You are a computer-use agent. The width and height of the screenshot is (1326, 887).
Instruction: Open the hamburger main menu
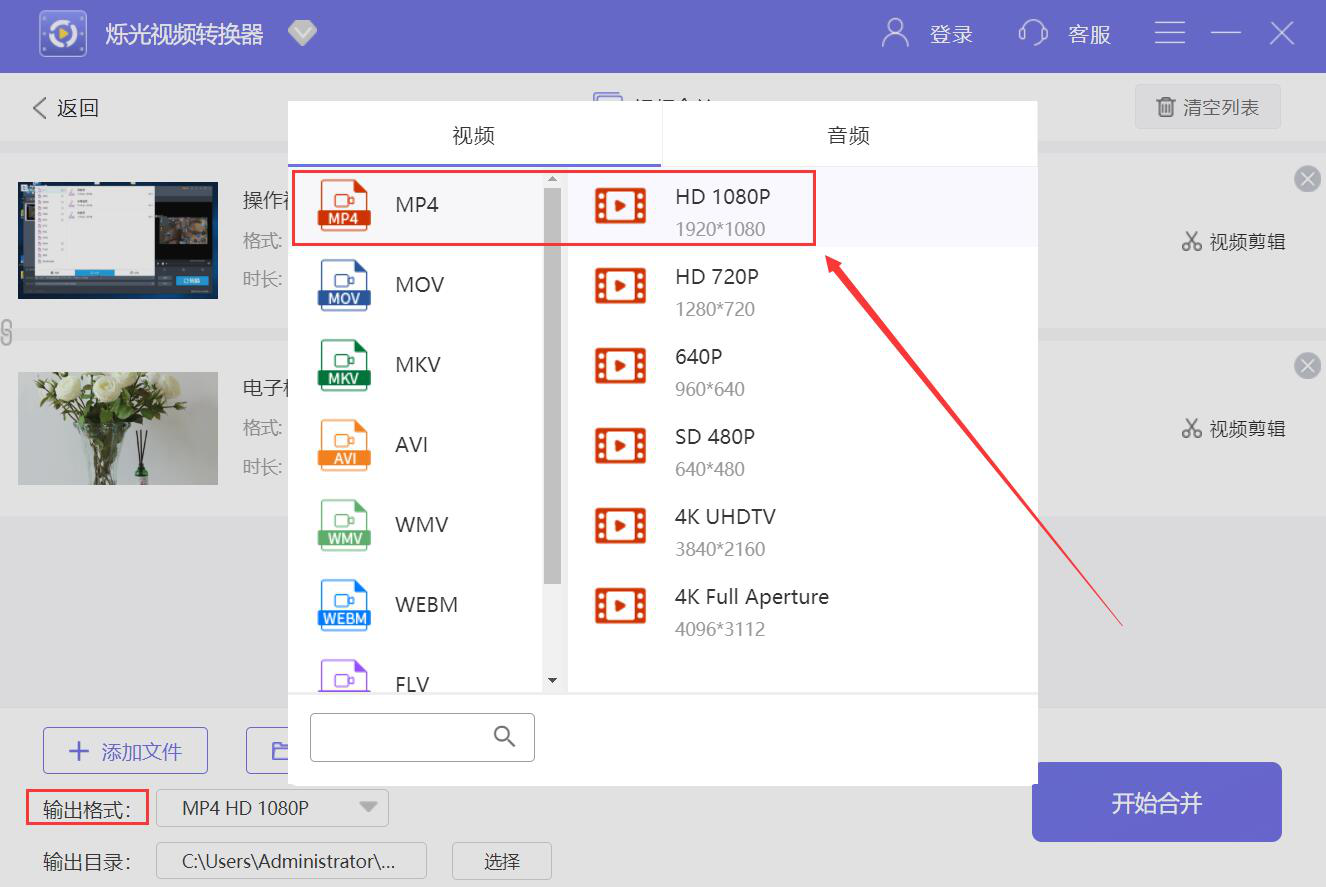point(1170,33)
